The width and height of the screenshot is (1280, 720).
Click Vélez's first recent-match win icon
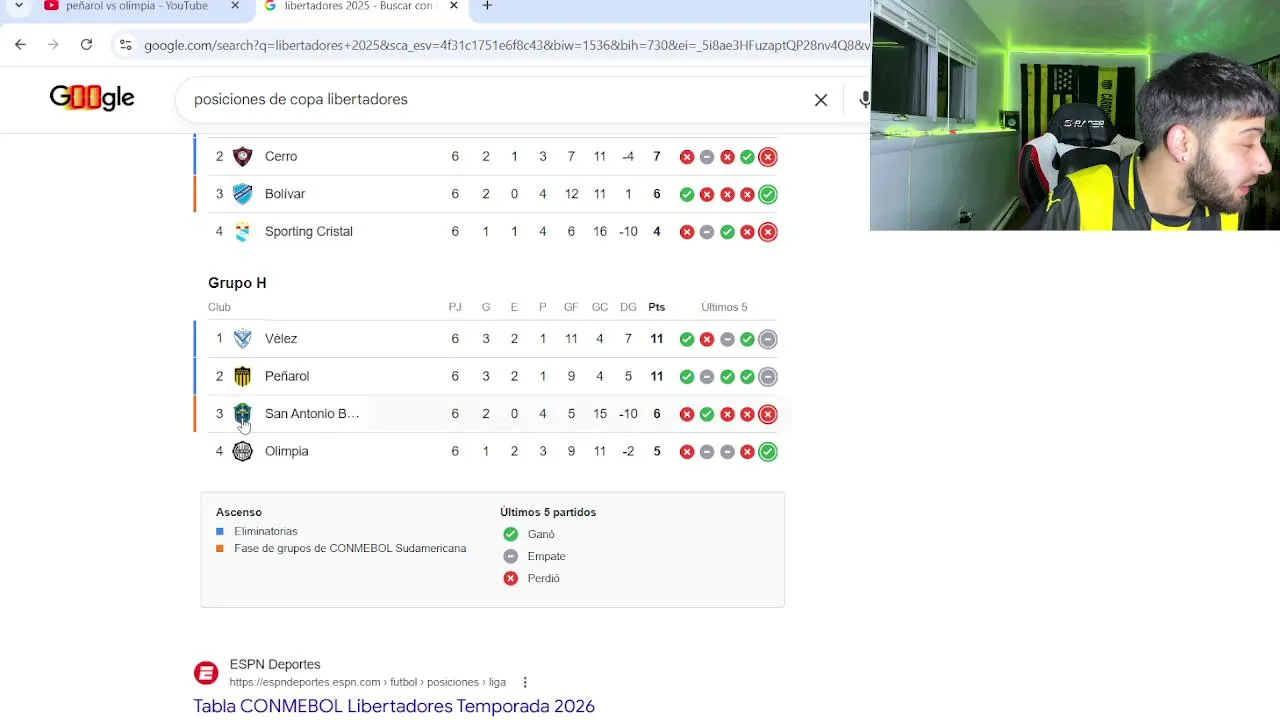point(687,339)
